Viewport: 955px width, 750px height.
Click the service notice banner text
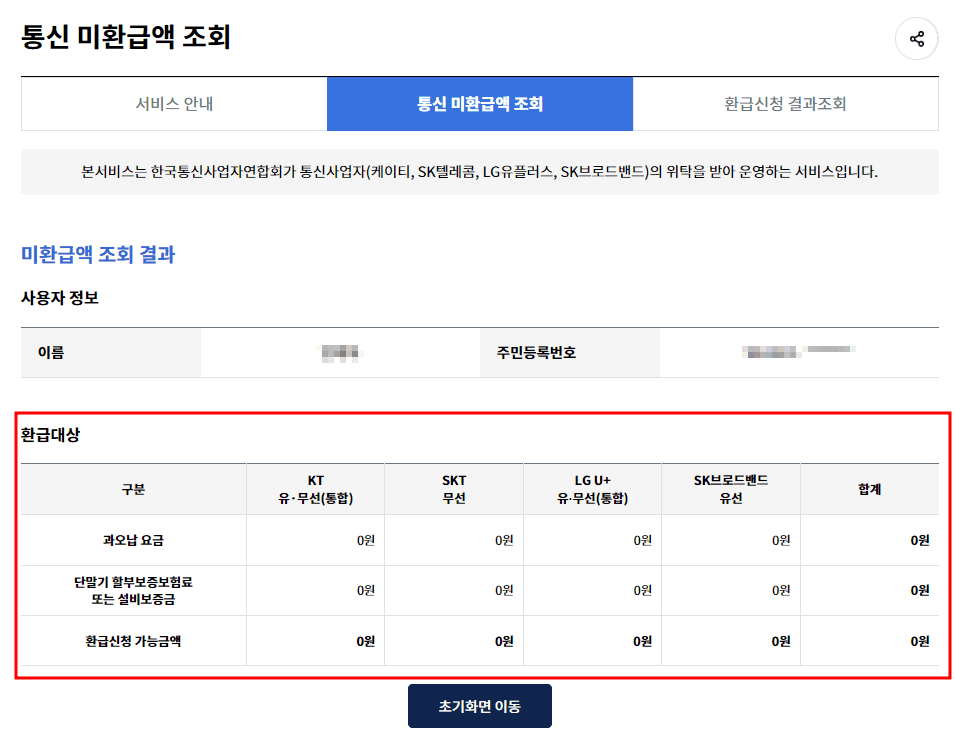pos(479,173)
